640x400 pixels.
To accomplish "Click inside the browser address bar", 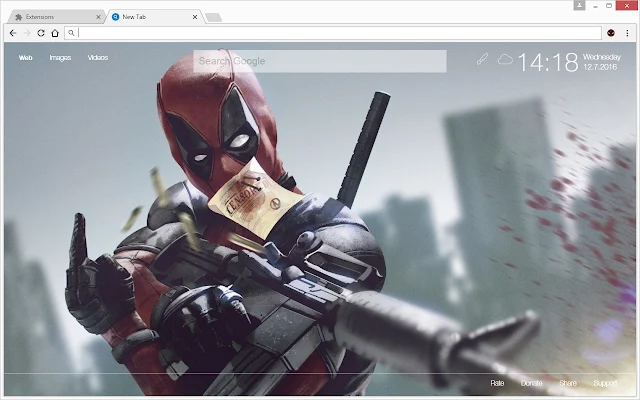I will pyautogui.click(x=333, y=33).
